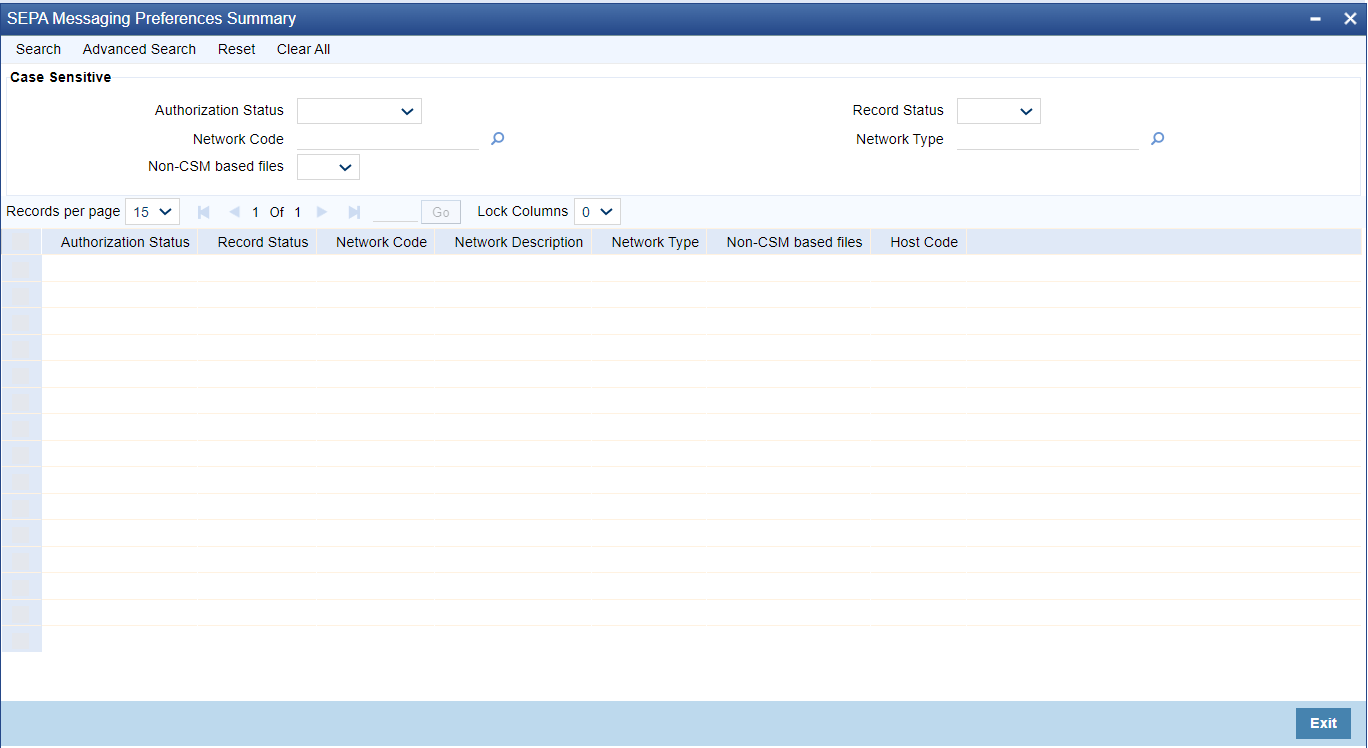The height and width of the screenshot is (748, 1368).
Task: Open Authorization Status dropdown
Action: coord(359,111)
